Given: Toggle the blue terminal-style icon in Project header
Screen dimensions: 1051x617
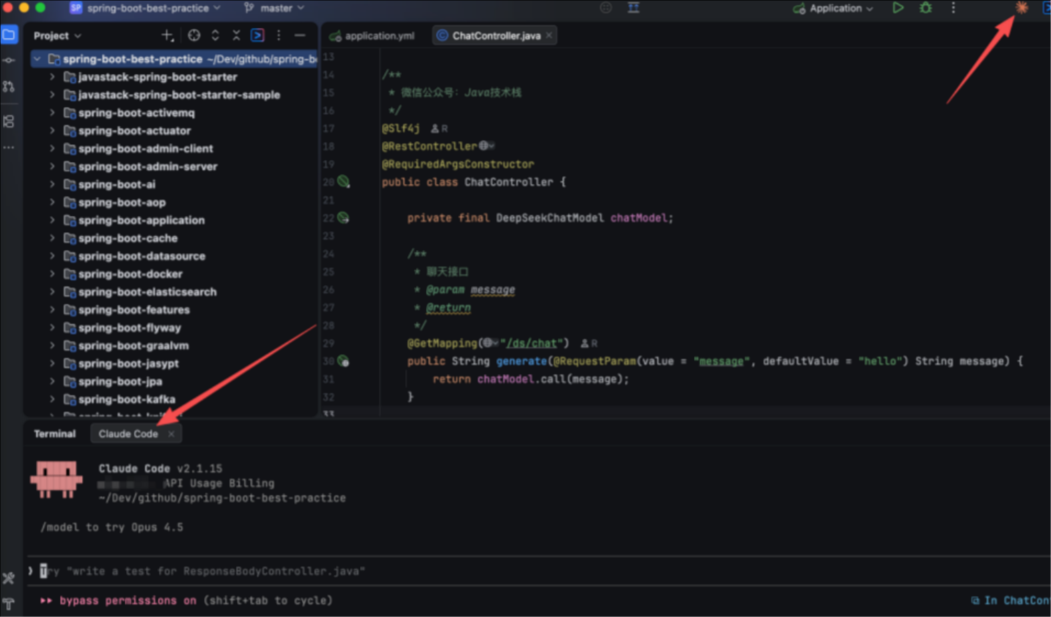Looking at the screenshot, I should (257, 36).
